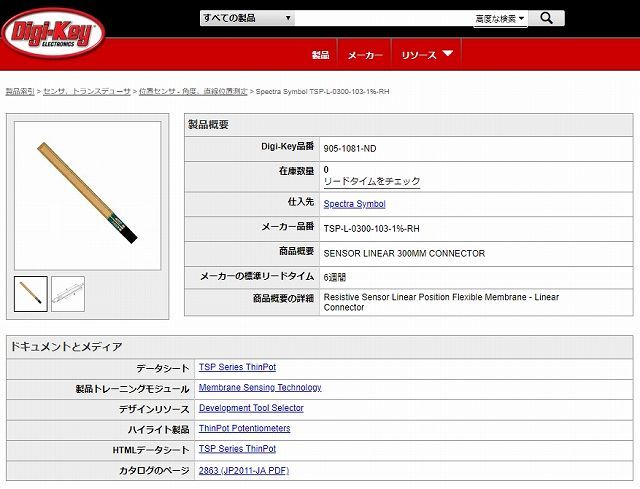Select the second line-drawing thumbnail
The height and width of the screenshot is (489, 640).
68,294
